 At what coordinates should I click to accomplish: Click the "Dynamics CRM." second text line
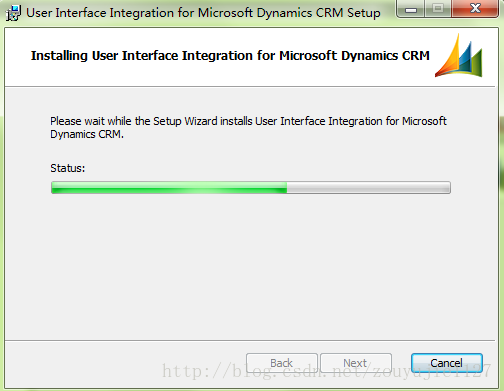coord(87,134)
